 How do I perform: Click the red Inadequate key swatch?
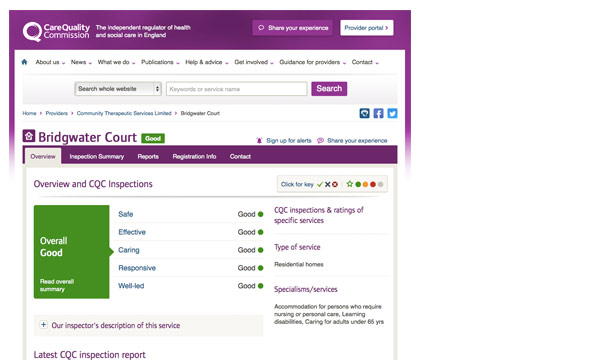[373, 184]
